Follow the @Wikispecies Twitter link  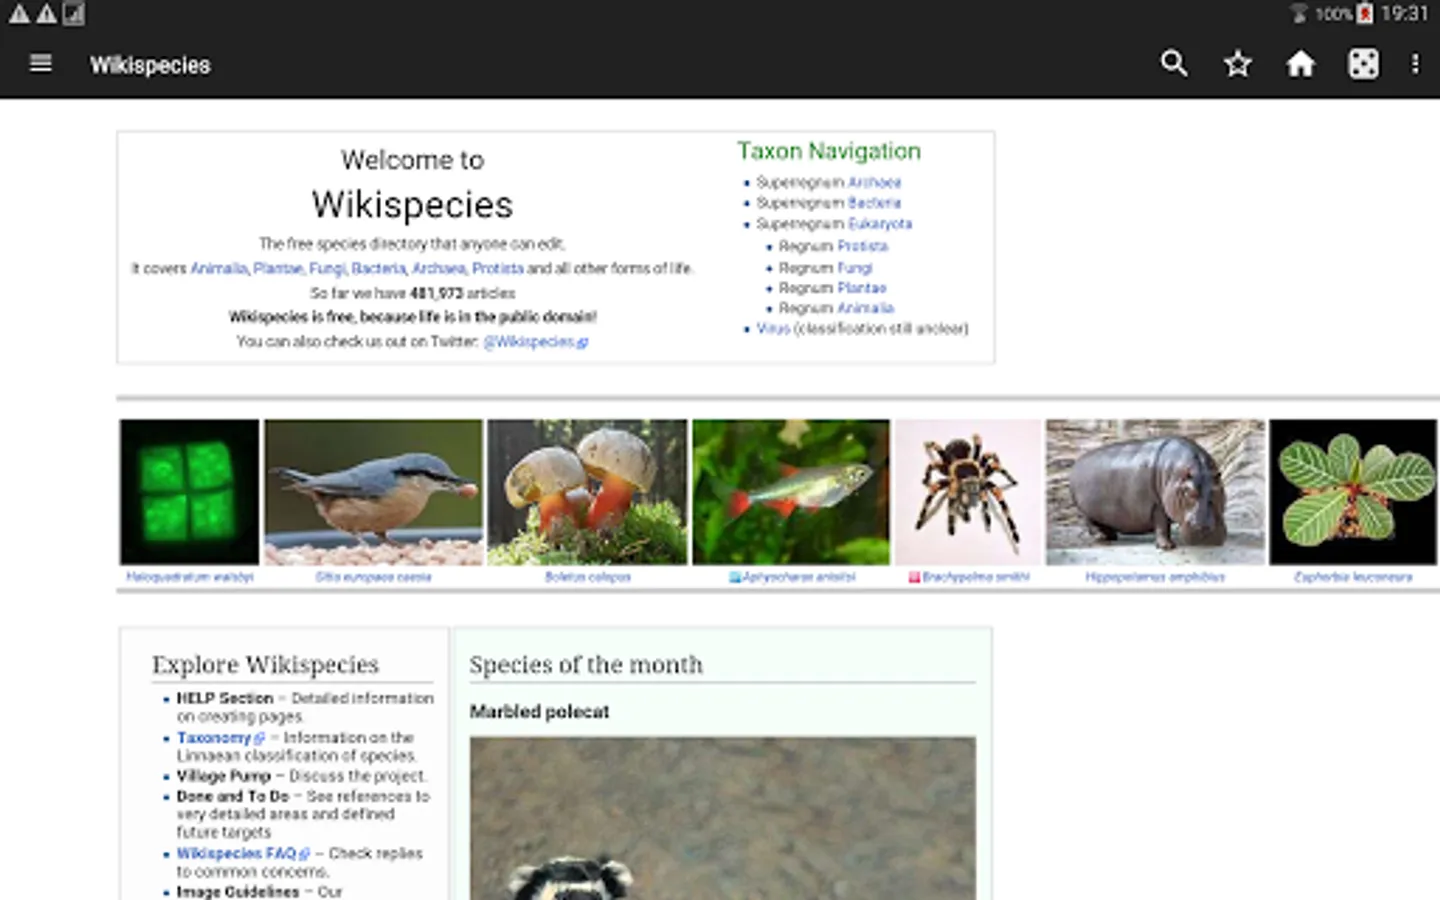pos(535,342)
